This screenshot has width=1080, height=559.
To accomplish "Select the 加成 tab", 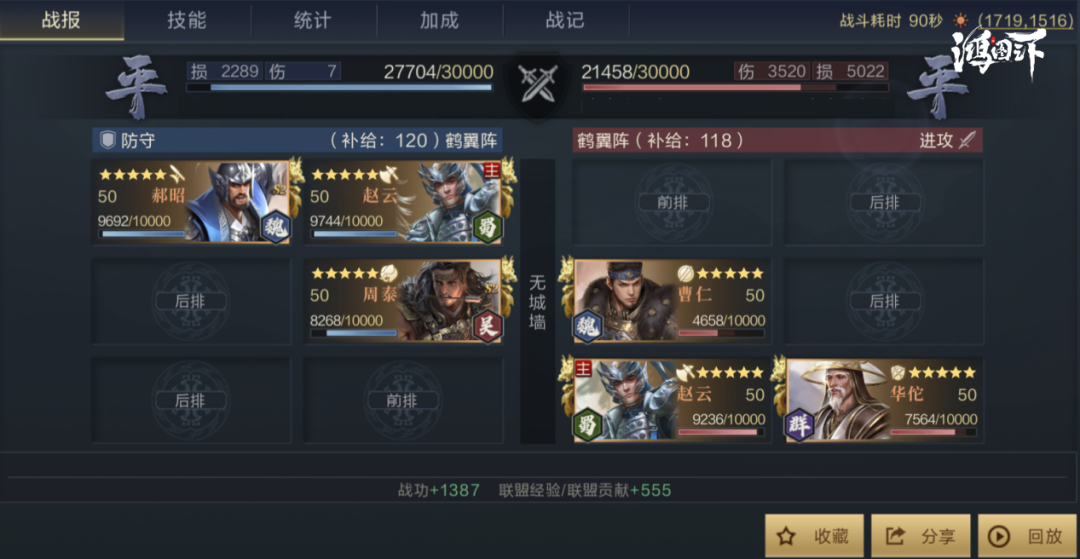I will click(439, 20).
